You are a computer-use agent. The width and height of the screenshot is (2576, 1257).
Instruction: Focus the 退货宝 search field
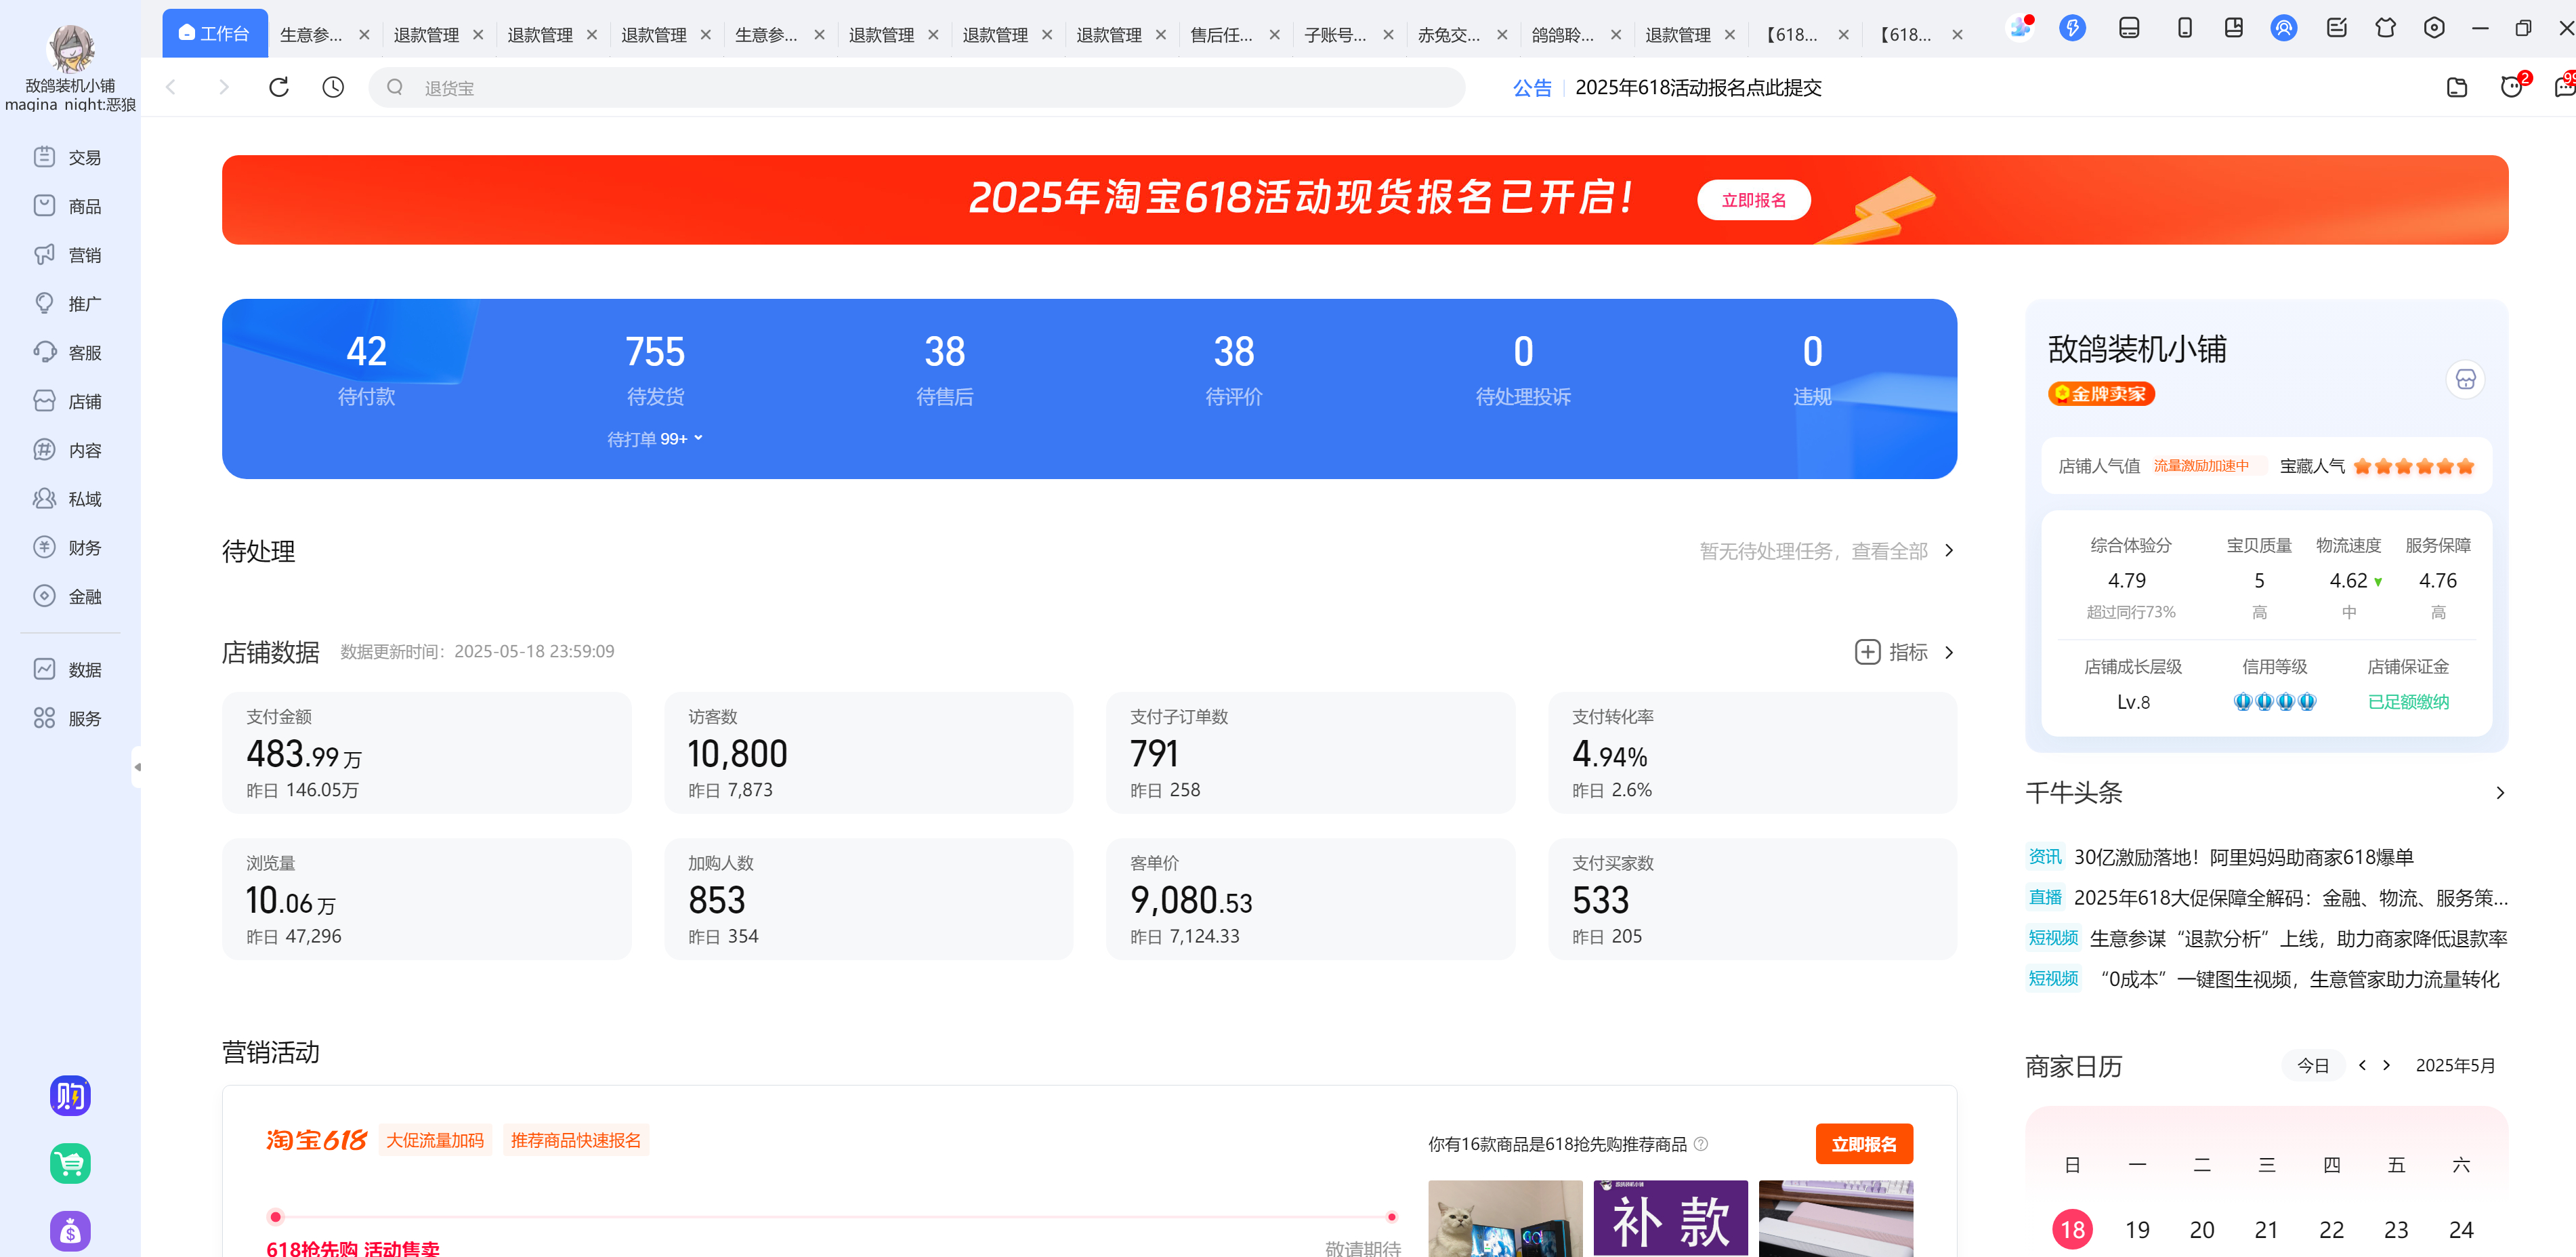click(x=916, y=88)
